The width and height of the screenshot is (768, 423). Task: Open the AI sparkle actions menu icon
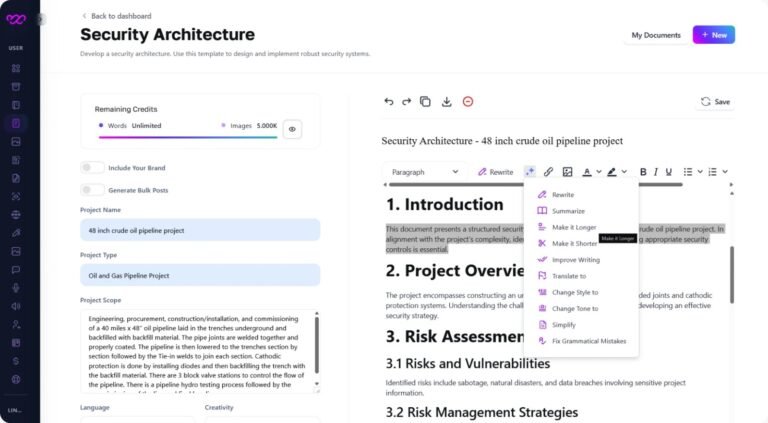pos(529,172)
